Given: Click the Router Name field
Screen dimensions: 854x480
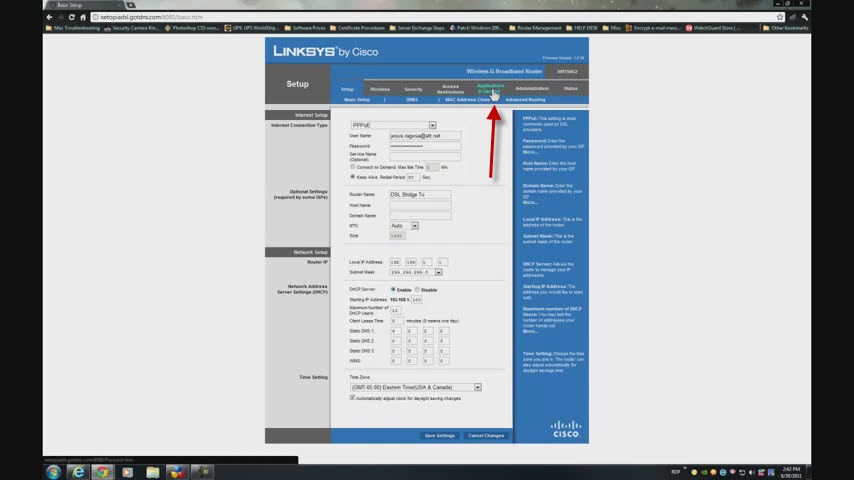Looking at the screenshot, I should coord(420,195).
